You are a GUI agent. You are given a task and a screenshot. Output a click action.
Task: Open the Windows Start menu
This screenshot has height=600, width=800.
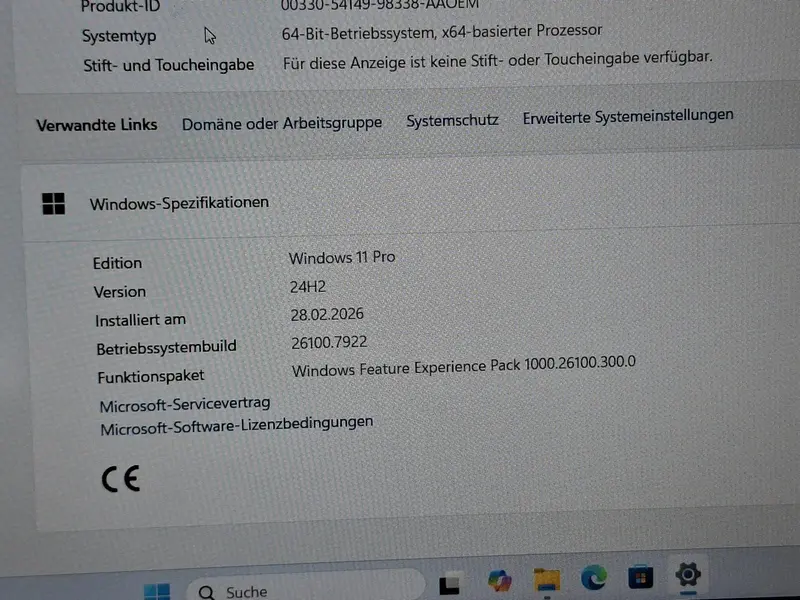157,592
